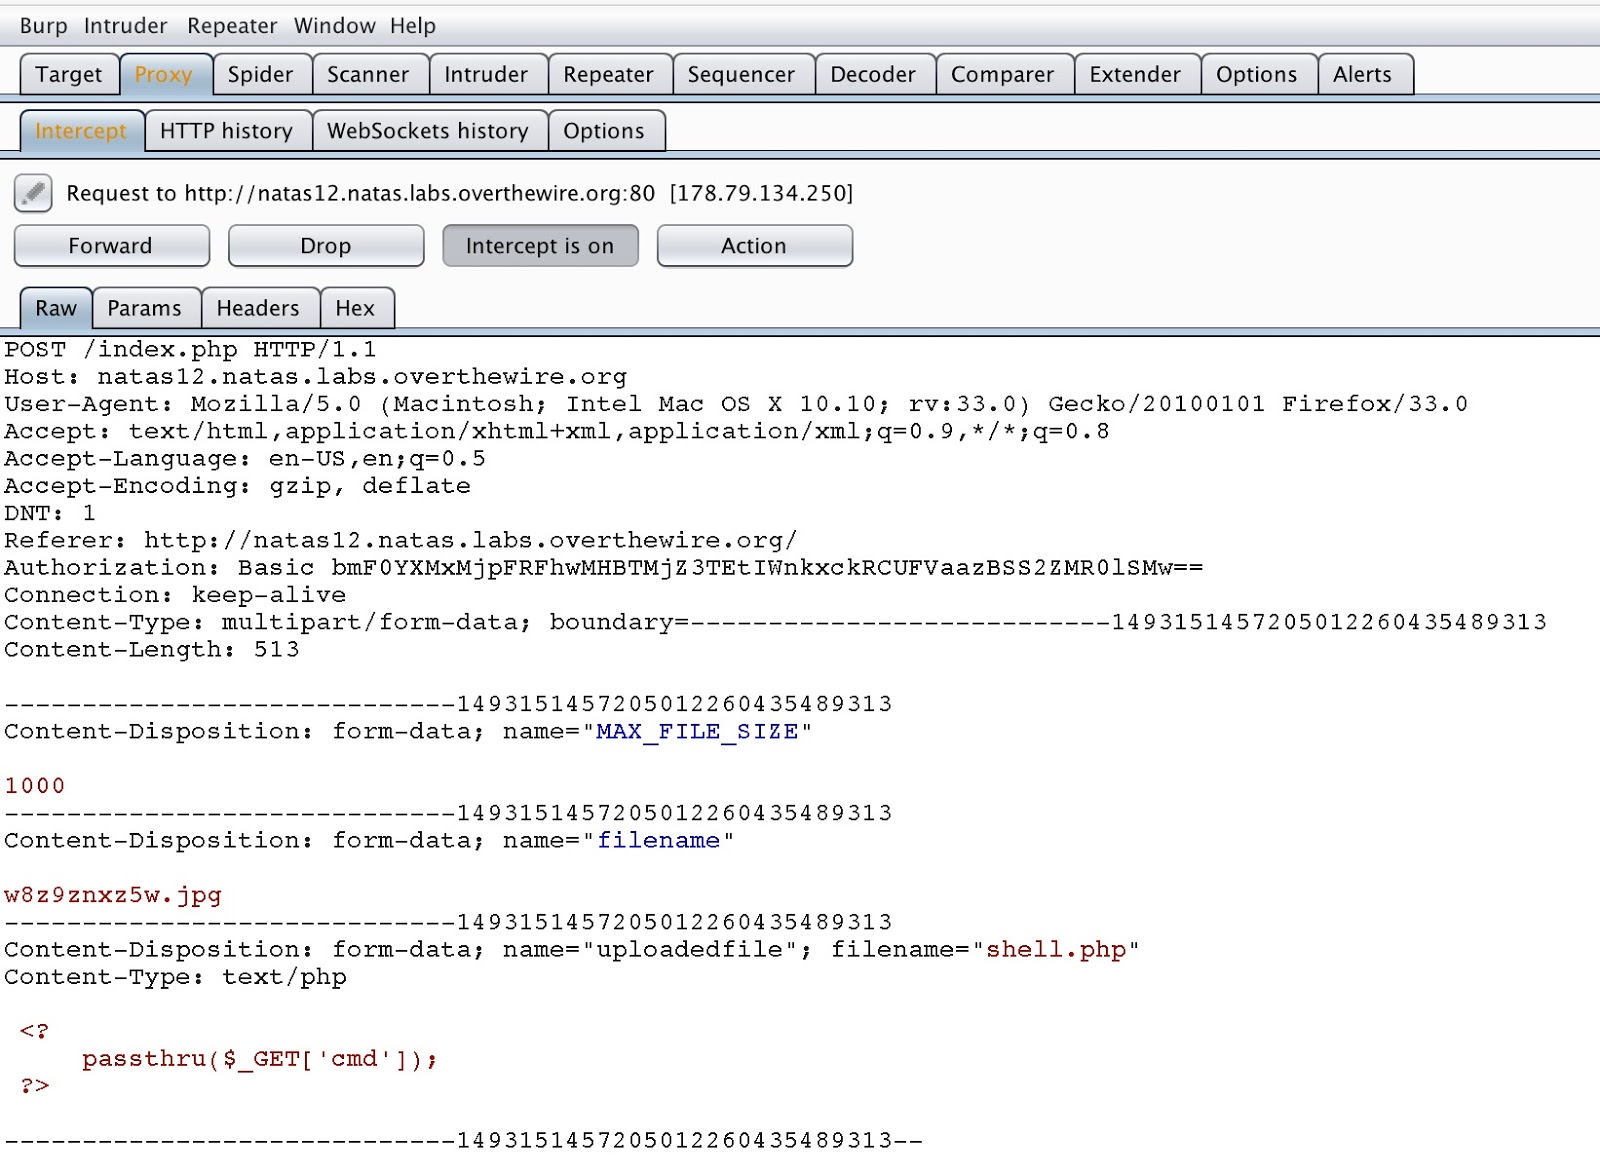Click the Drop button

pos(326,246)
